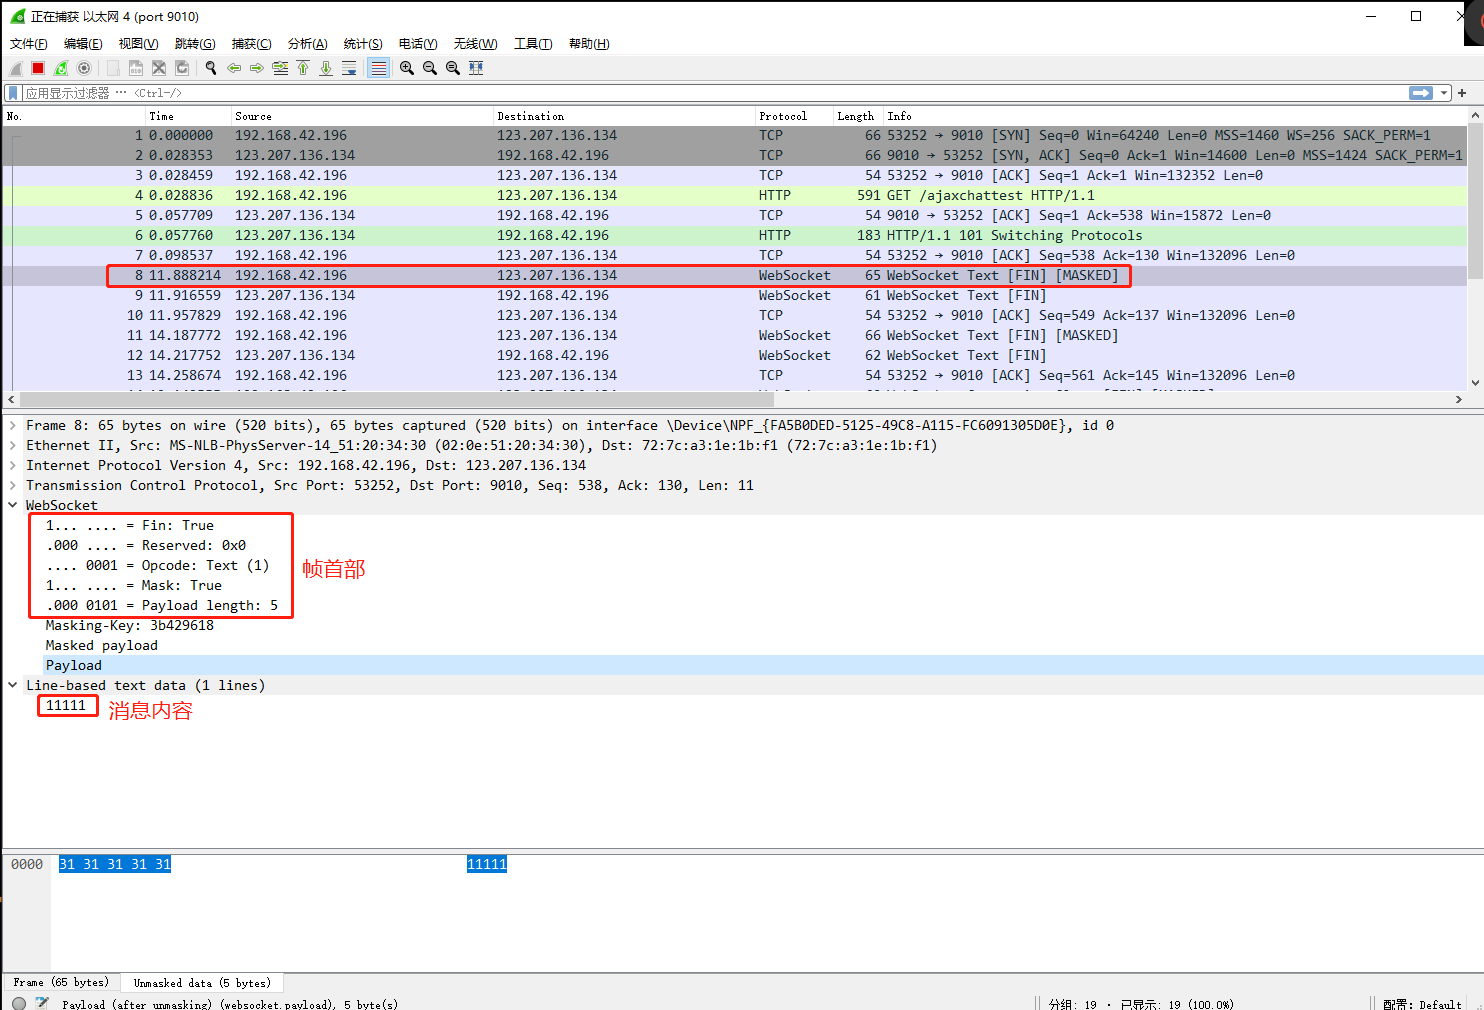
Task: Expand the Transmission Control Protocol section
Action: [x=13, y=485]
